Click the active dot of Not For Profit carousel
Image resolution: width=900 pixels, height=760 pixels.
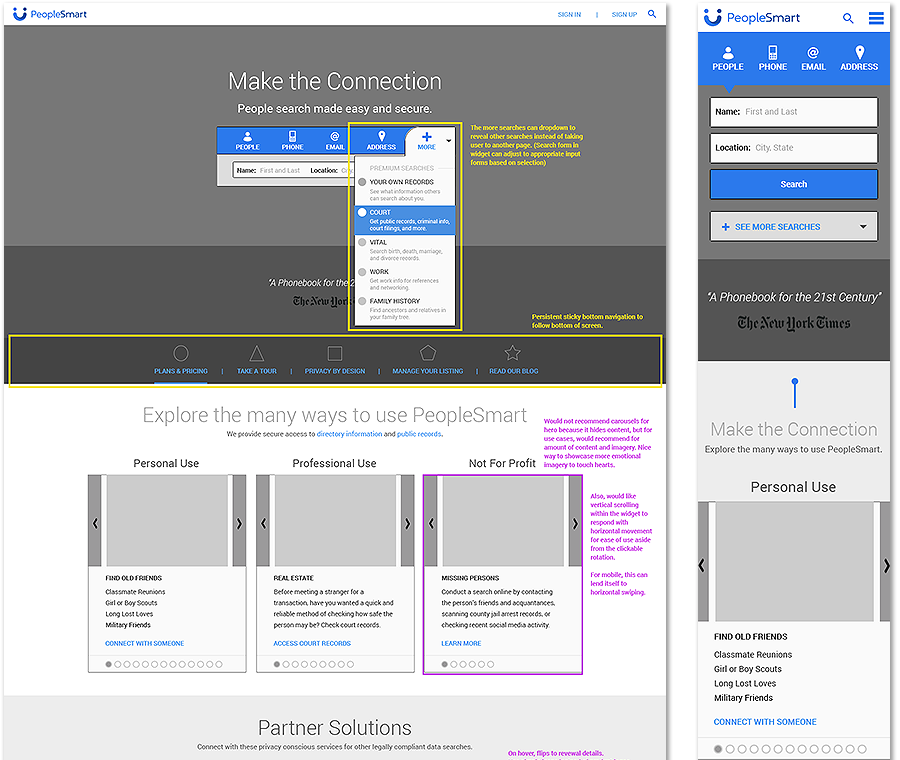point(444,664)
